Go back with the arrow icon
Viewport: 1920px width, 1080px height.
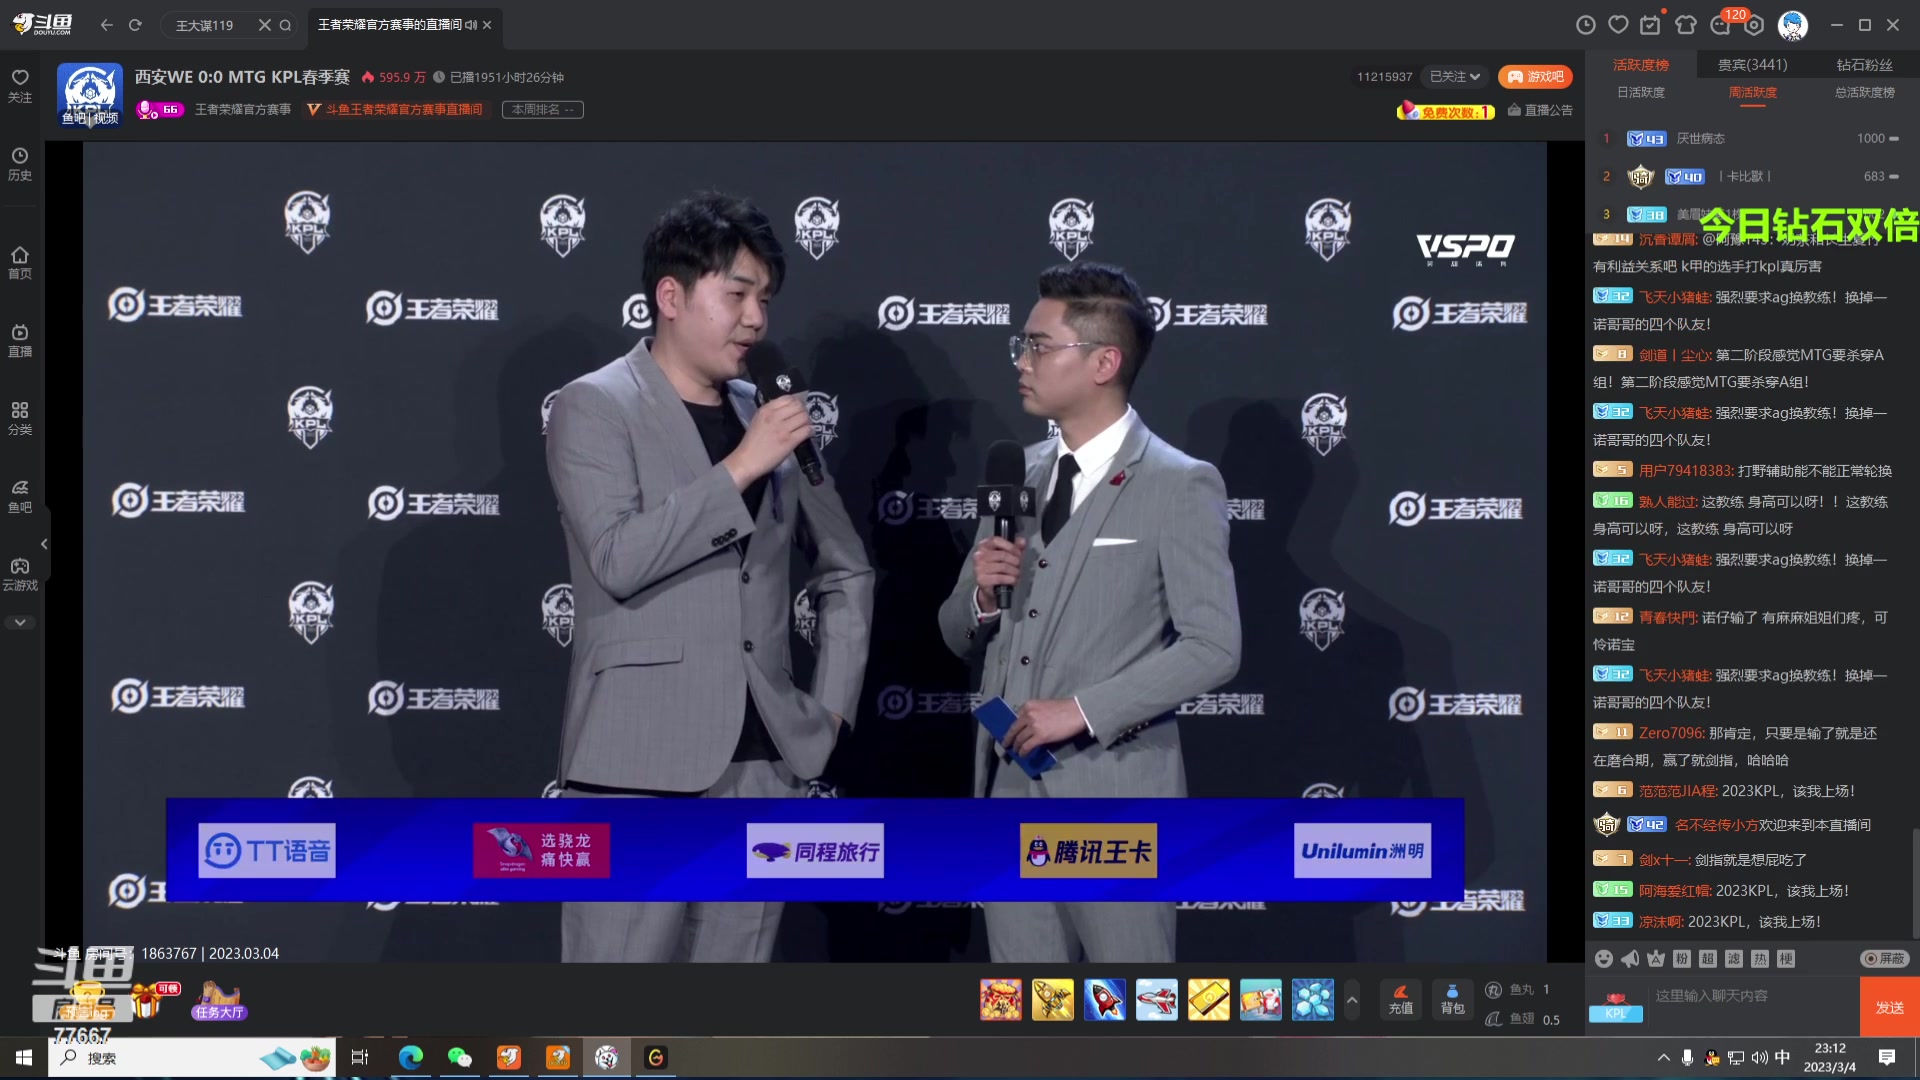pyautogui.click(x=107, y=25)
